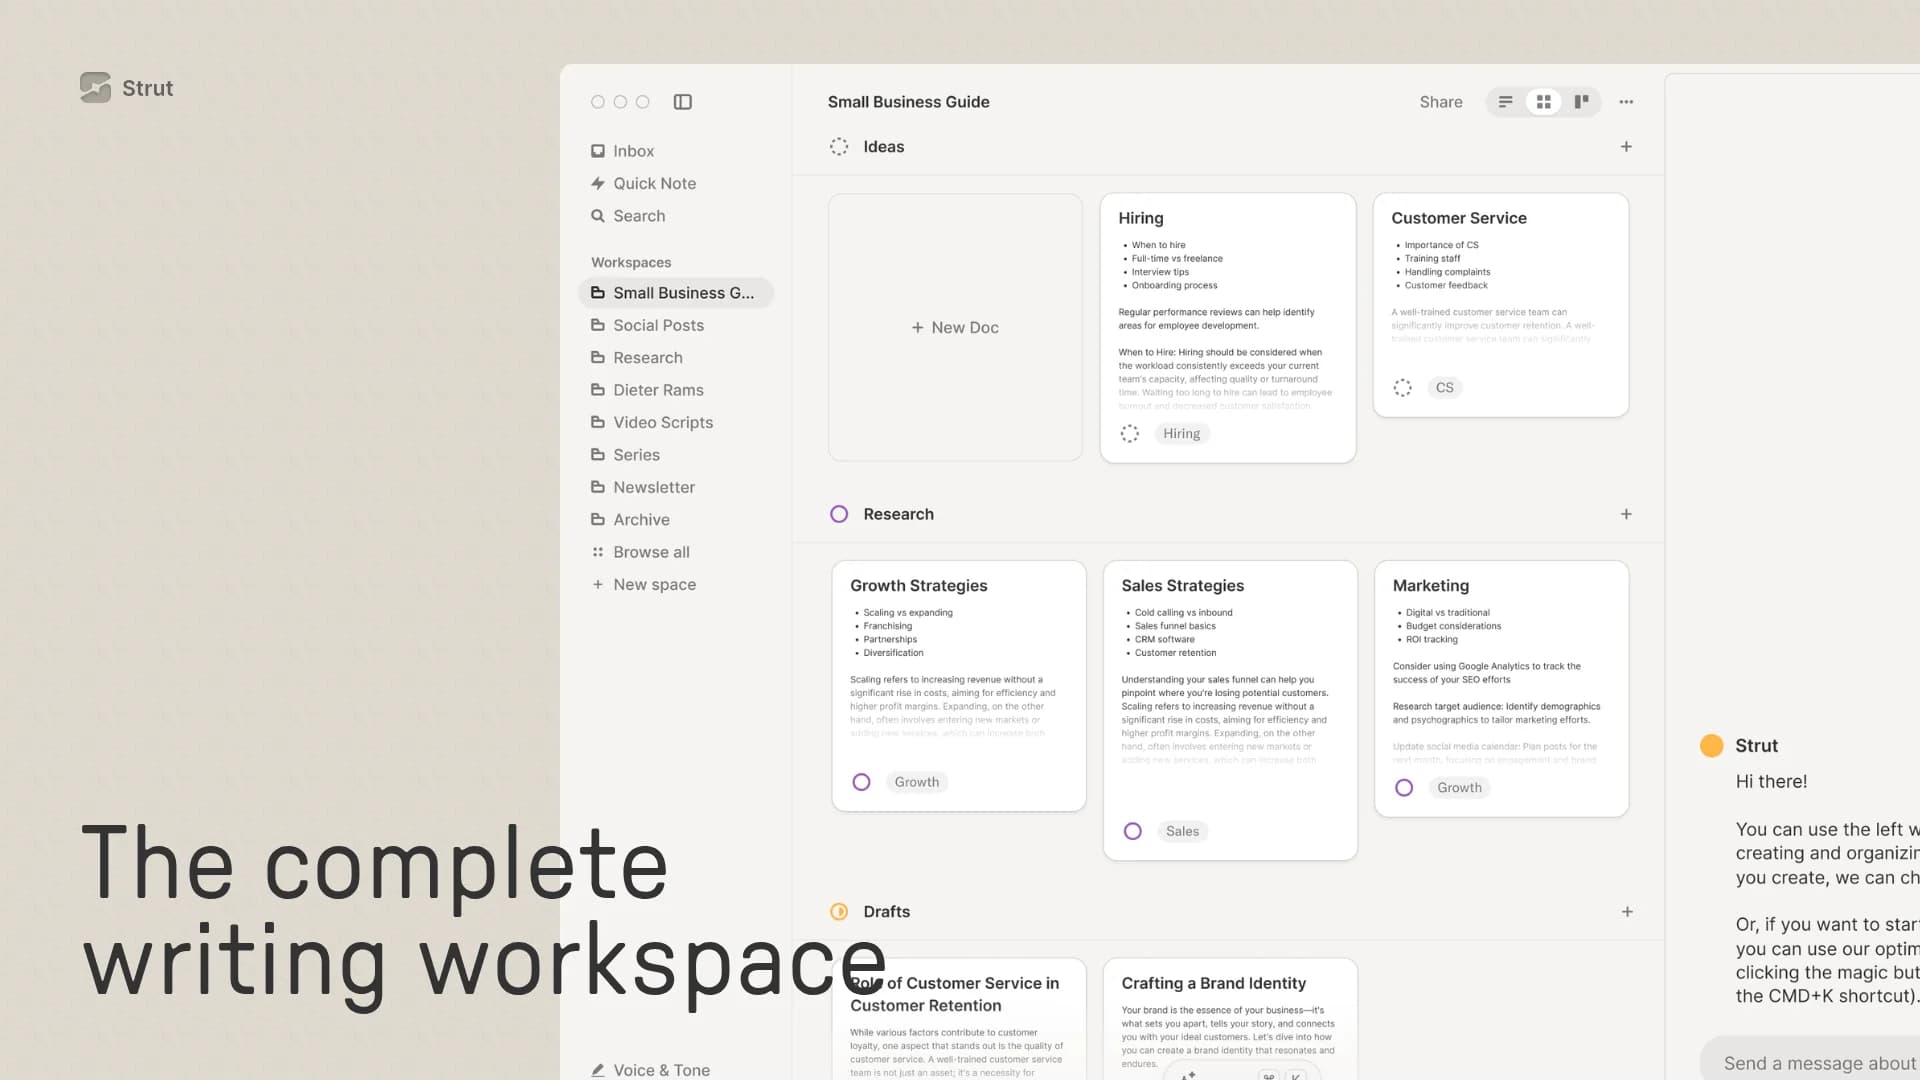The image size is (1920, 1080).
Task: Click the Strut assistant orange avatar
Action: tap(1711, 746)
